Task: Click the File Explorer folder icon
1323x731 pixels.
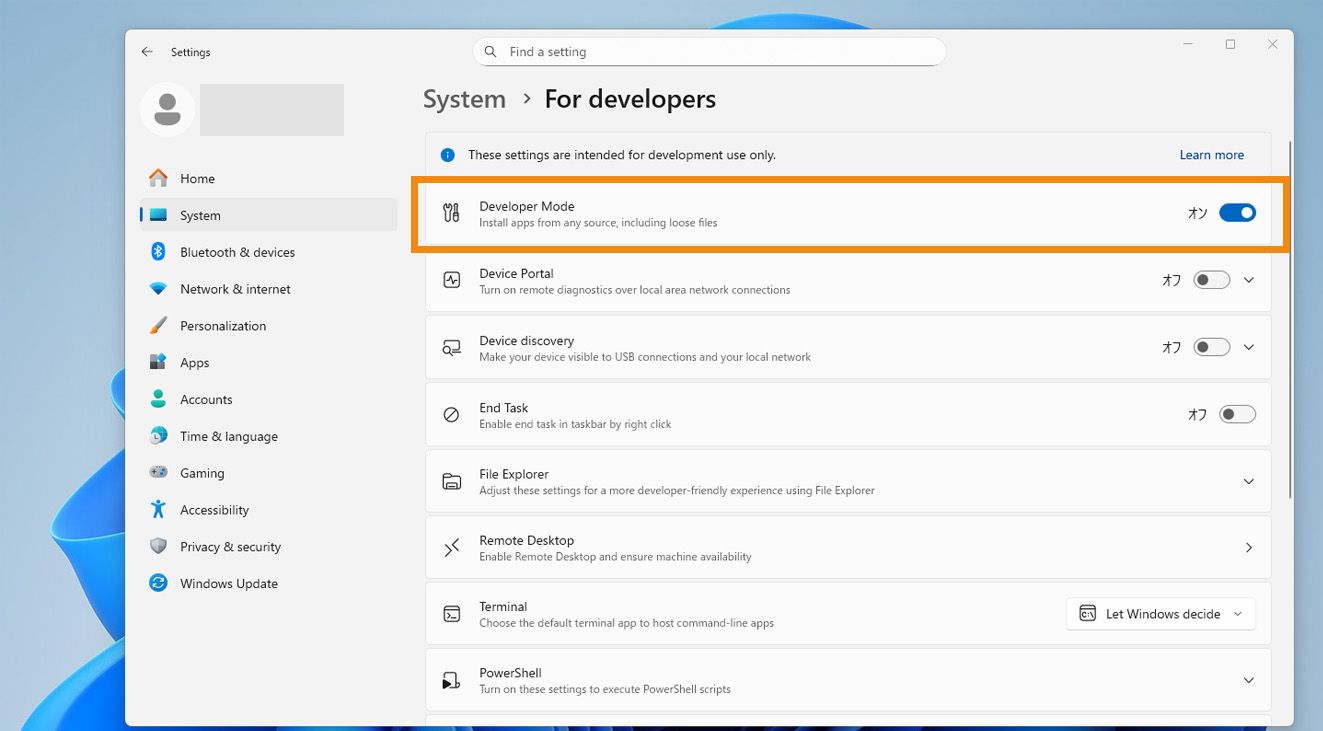Action: pyautogui.click(x=451, y=481)
